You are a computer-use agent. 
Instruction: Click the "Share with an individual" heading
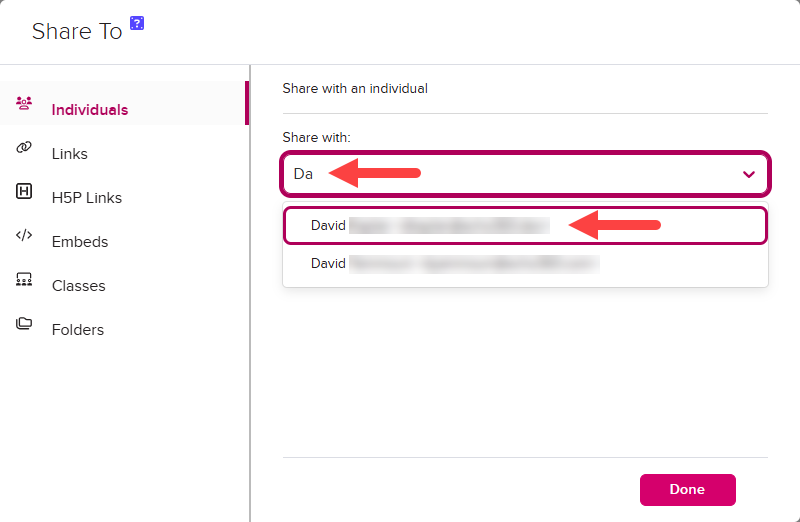tap(355, 89)
